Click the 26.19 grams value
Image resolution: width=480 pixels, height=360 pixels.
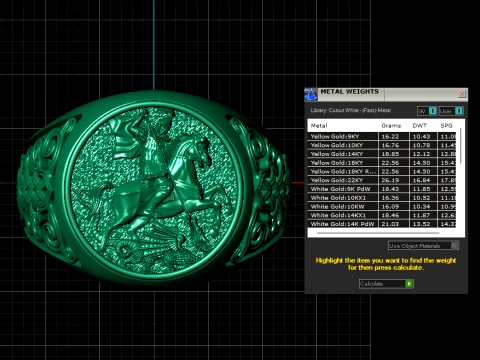tap(390, 180)
